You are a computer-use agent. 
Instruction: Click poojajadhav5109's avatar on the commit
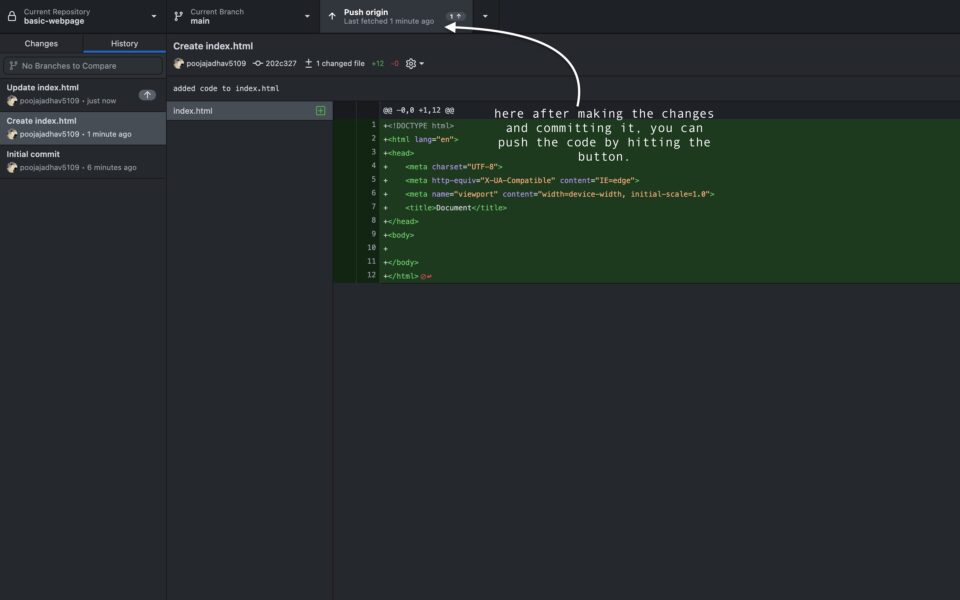point(178,62)
